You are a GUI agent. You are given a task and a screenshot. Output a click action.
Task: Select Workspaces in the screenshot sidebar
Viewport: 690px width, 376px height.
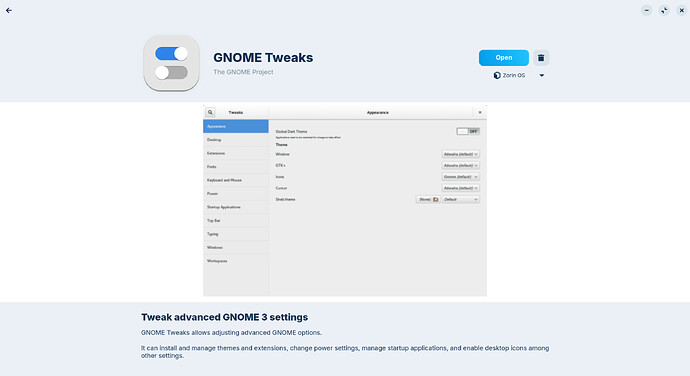(236, 261)
